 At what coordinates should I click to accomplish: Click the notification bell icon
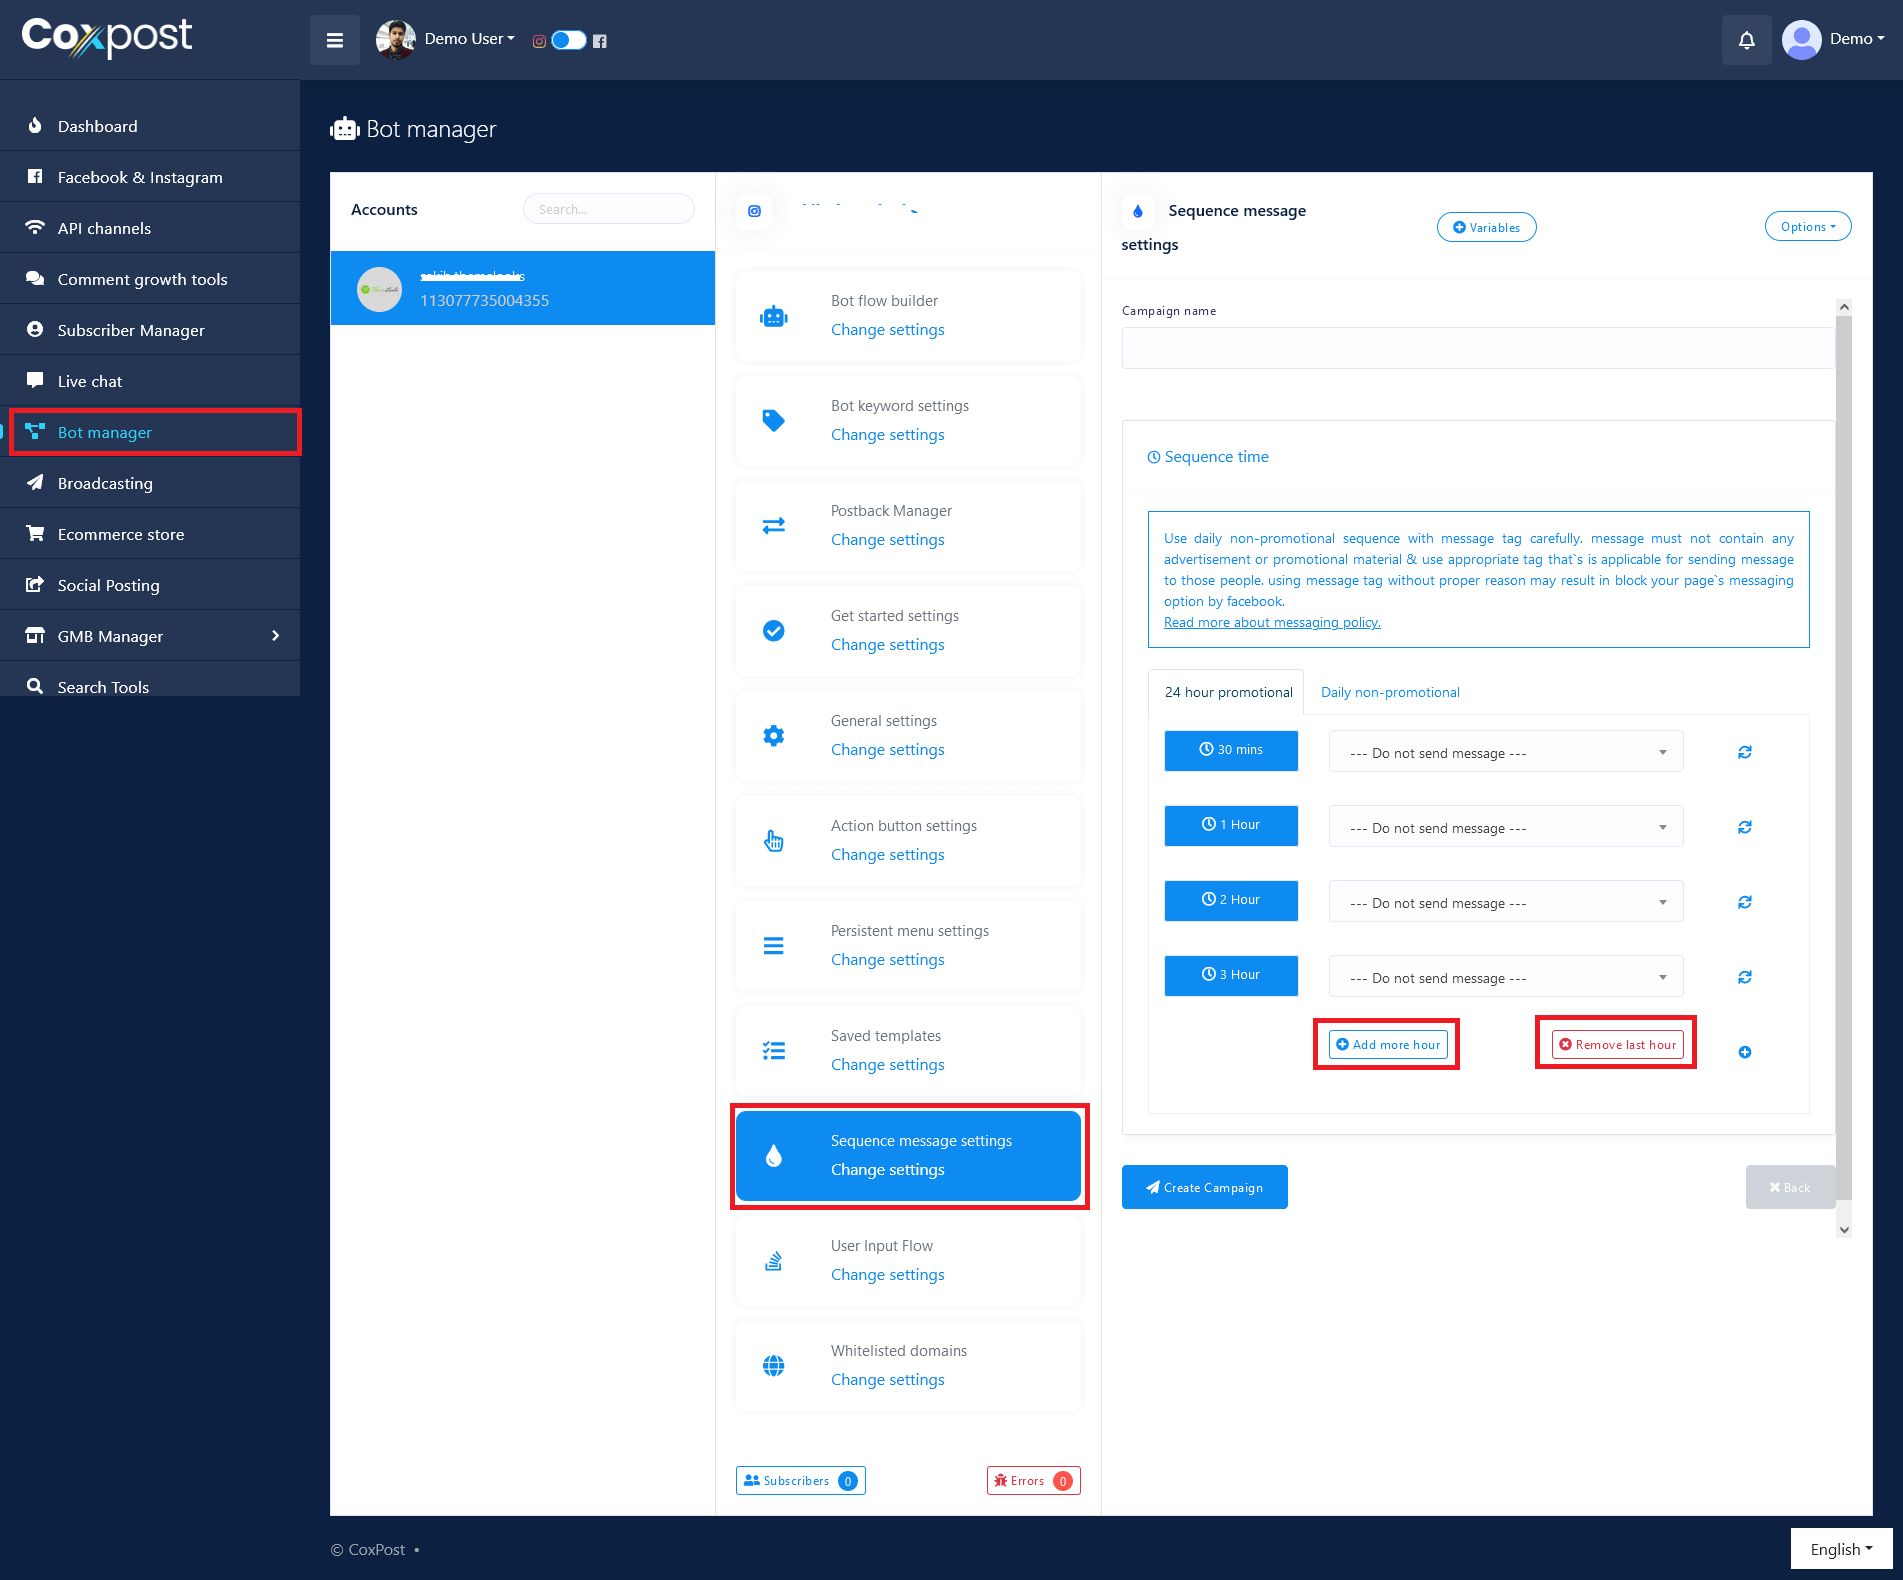tap(1746, 40)
